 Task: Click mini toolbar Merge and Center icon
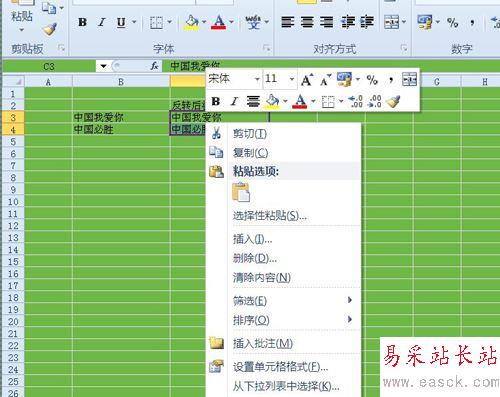(410, 79)
